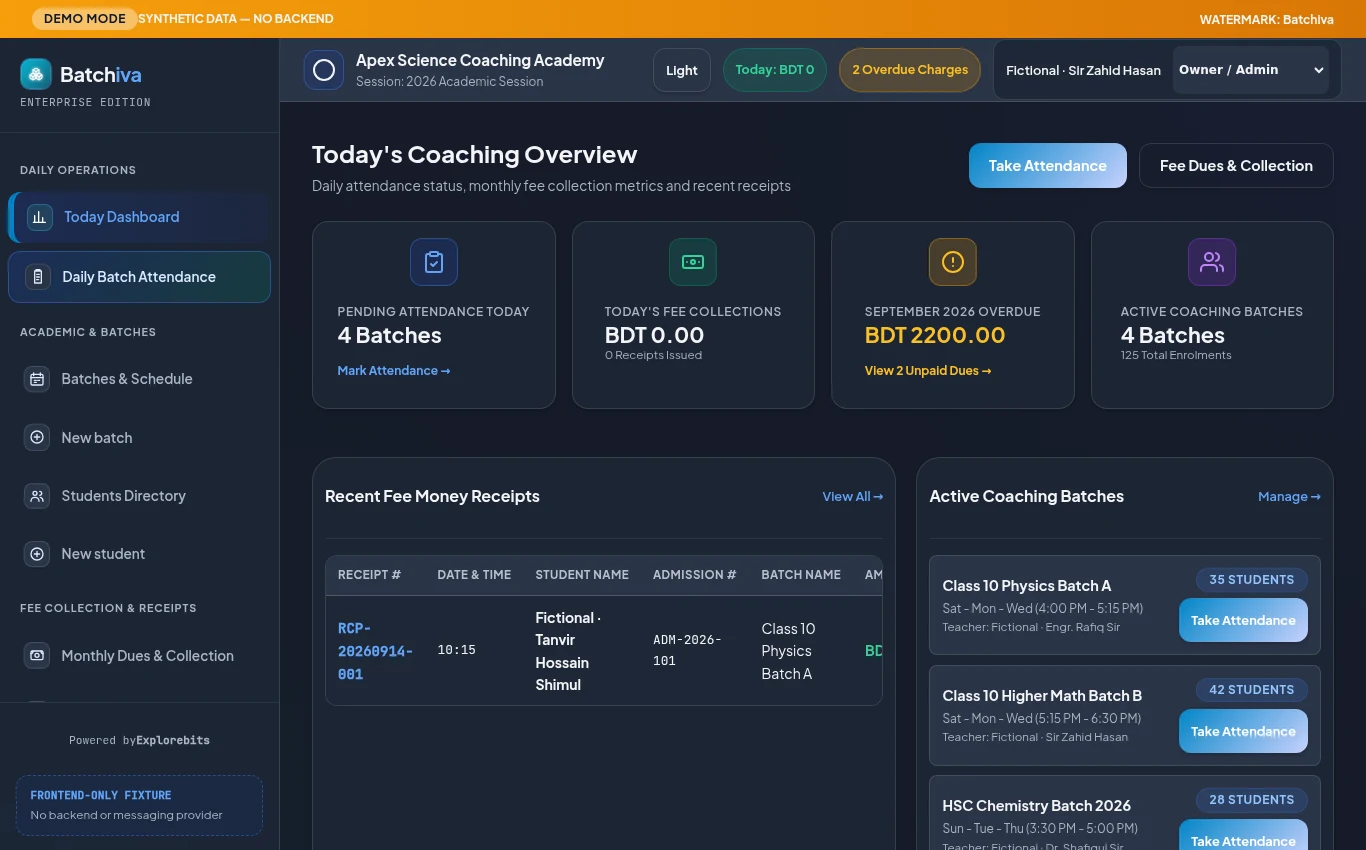Open Monthly Dues & Collection menu item
This screenshot has width=1366, height=850.
click(139, 656)
